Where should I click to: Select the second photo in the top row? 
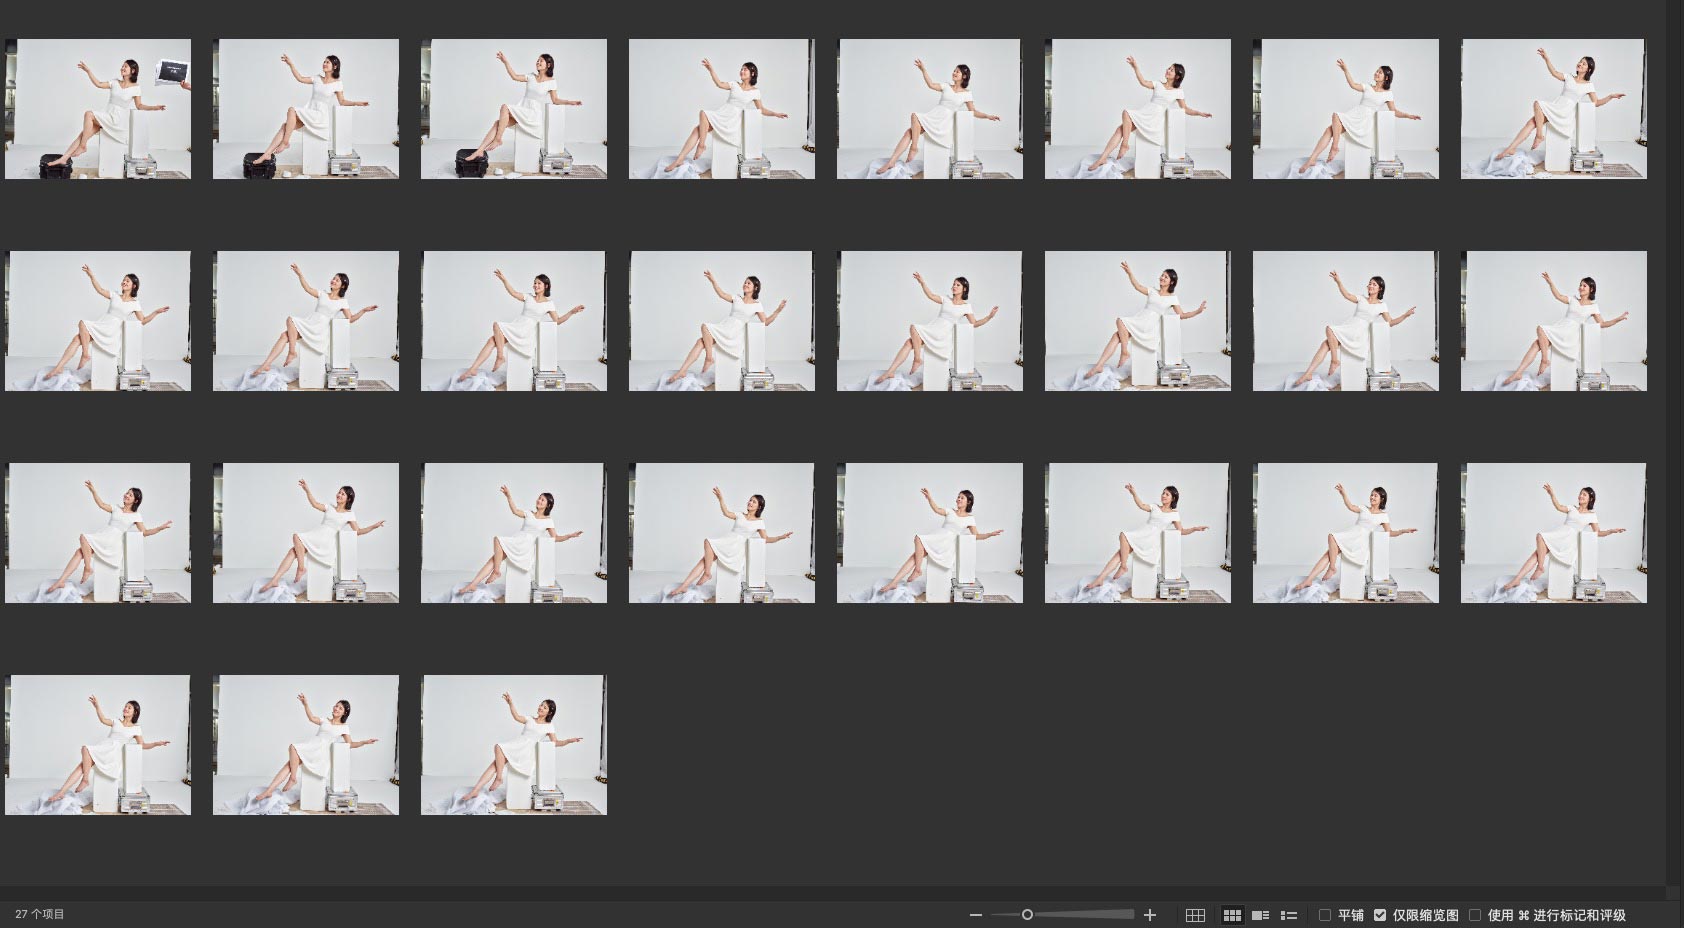coord(306,109)
